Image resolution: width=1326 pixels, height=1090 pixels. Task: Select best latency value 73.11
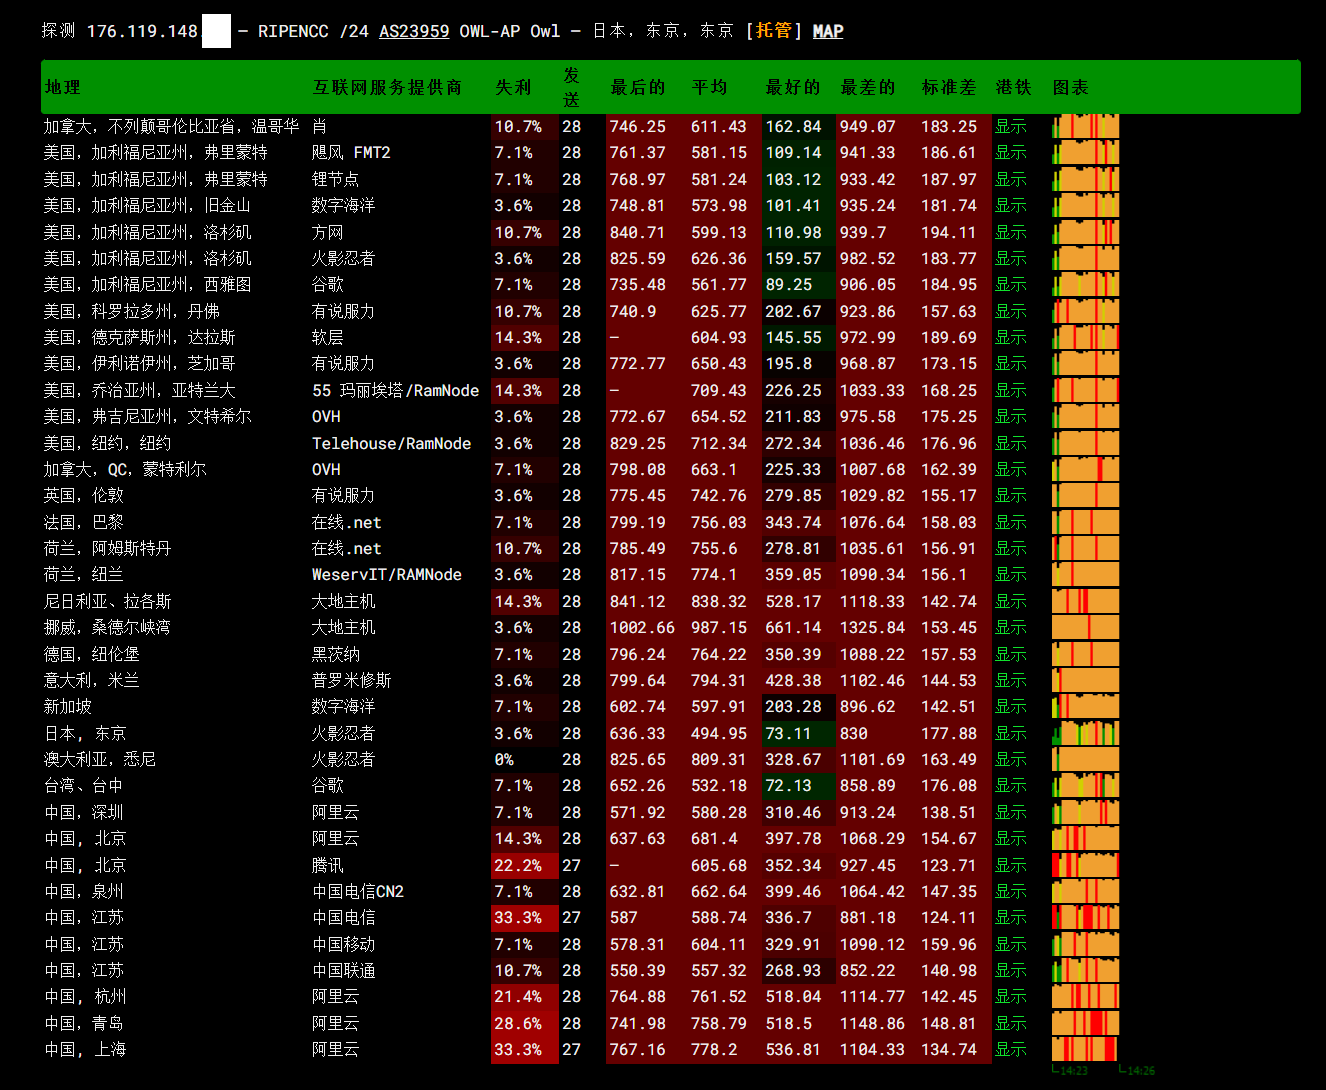[799, 733]
